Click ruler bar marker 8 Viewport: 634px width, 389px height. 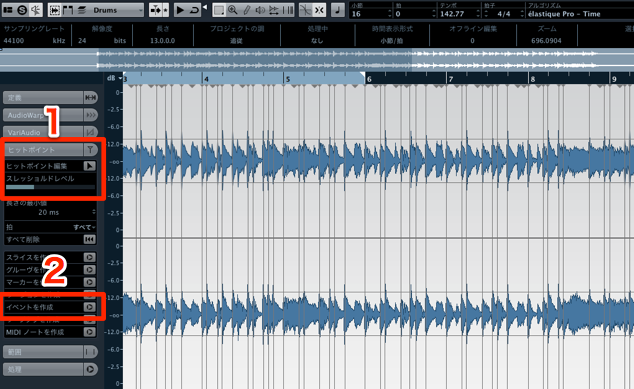click(533, 79)
